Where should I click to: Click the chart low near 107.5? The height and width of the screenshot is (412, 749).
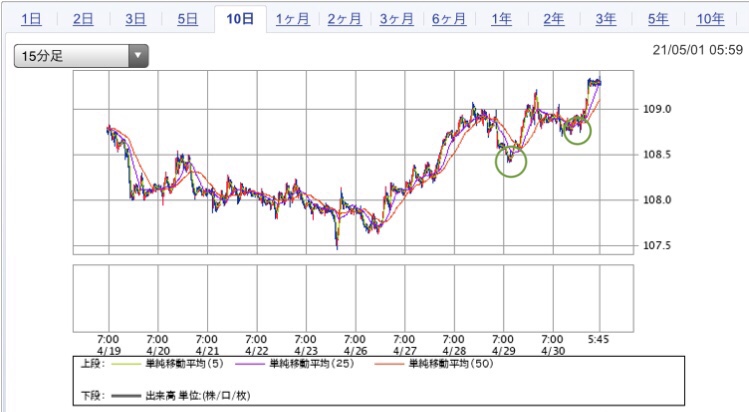(x=337, y=246)
